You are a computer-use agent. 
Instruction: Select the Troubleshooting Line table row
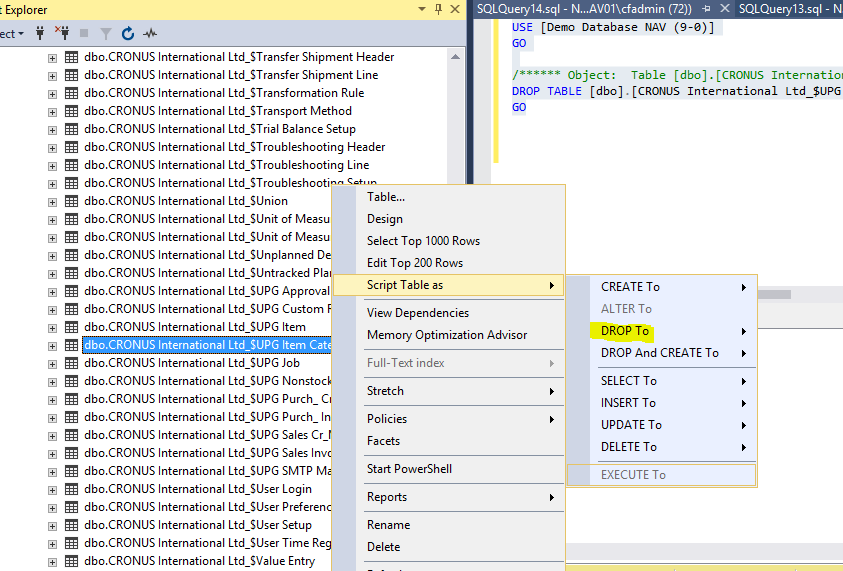click(226, 165)
